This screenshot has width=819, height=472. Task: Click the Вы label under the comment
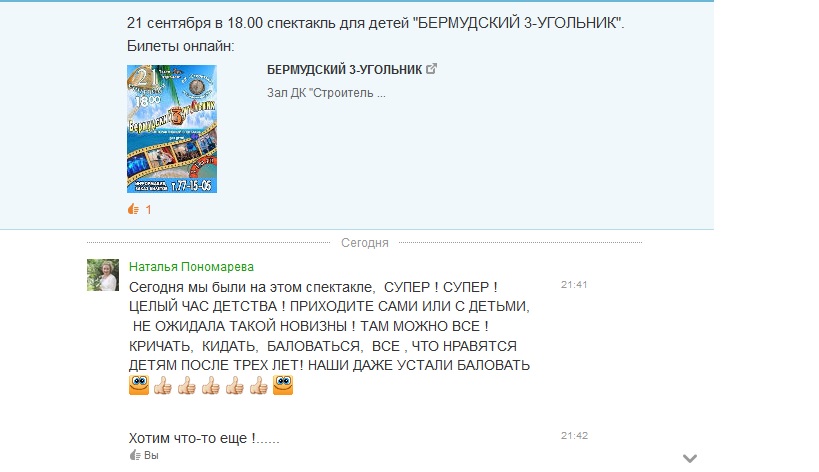151,455
